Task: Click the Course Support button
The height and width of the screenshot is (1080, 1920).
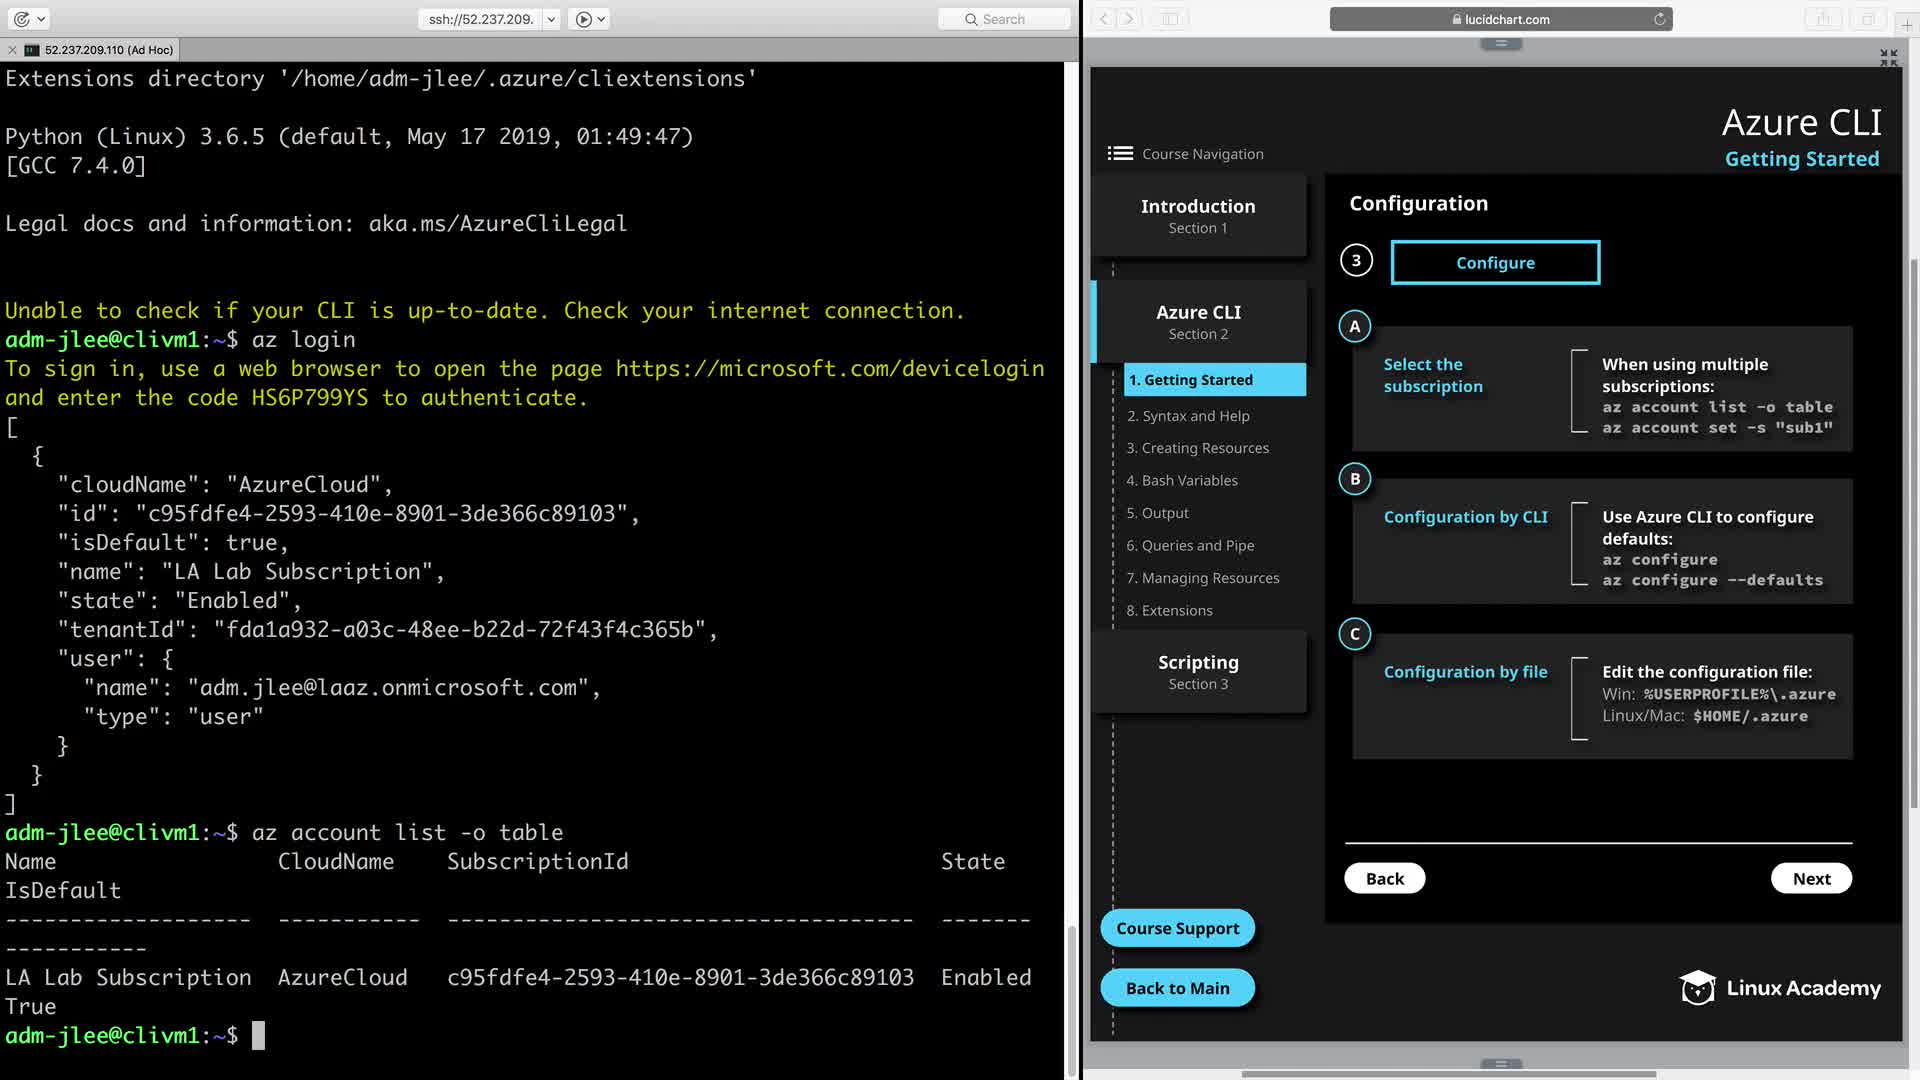Action: coord(1177,928)
